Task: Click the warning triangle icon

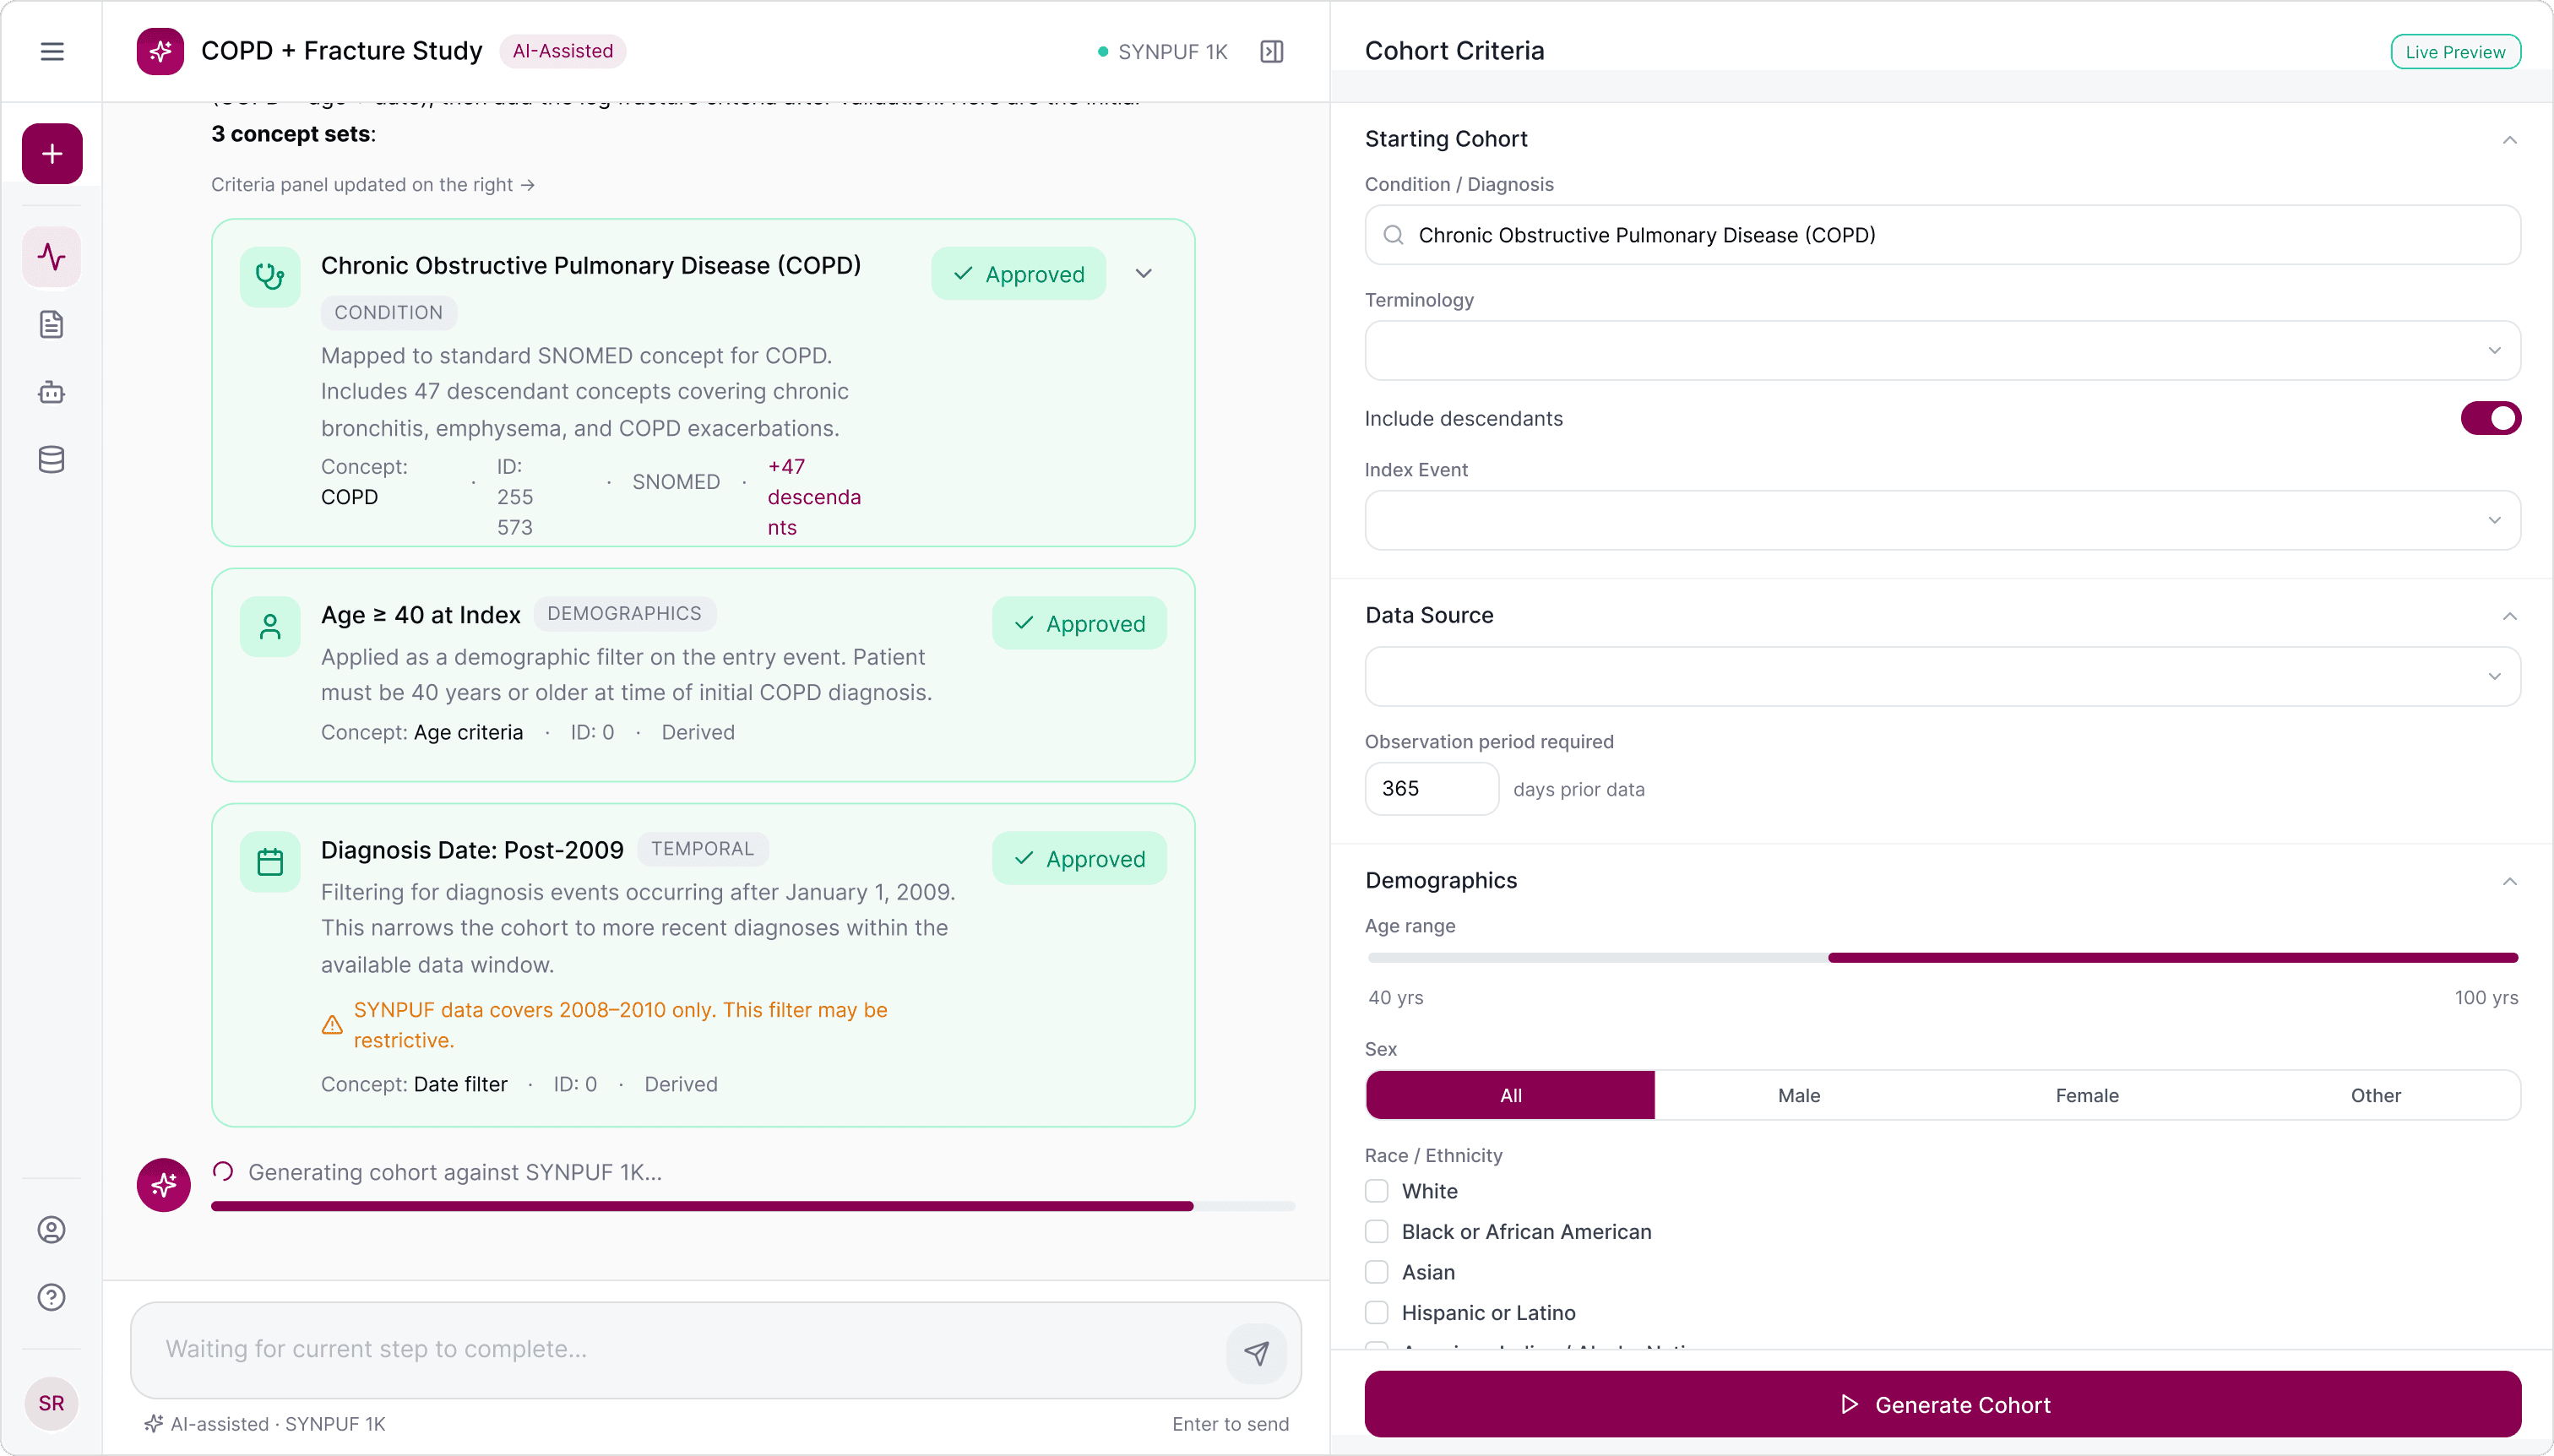Action: (333, 1025)
